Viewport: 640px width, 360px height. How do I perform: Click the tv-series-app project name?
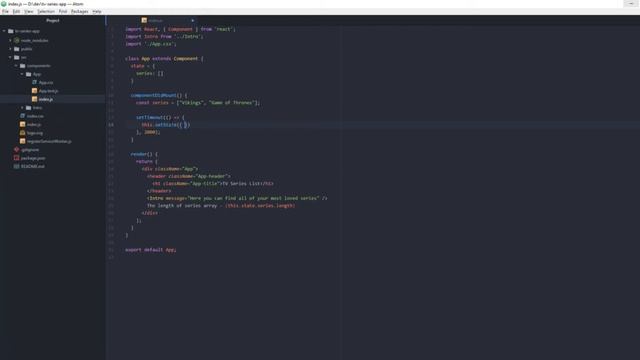coord(27,31)
